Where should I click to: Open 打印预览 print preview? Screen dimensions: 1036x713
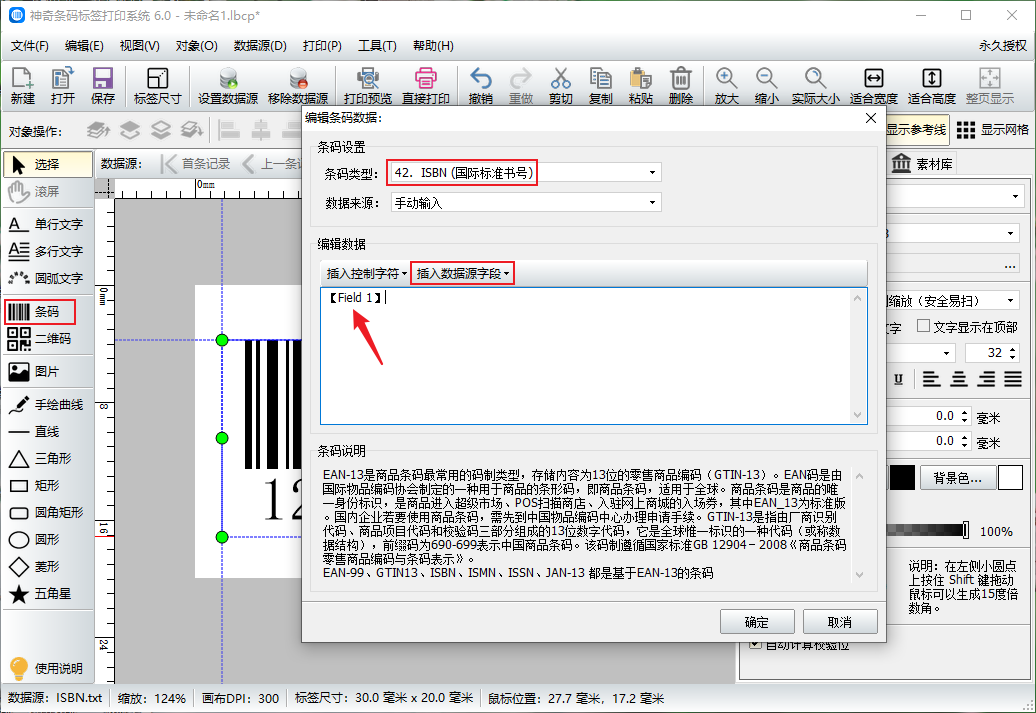click(367, 86)
